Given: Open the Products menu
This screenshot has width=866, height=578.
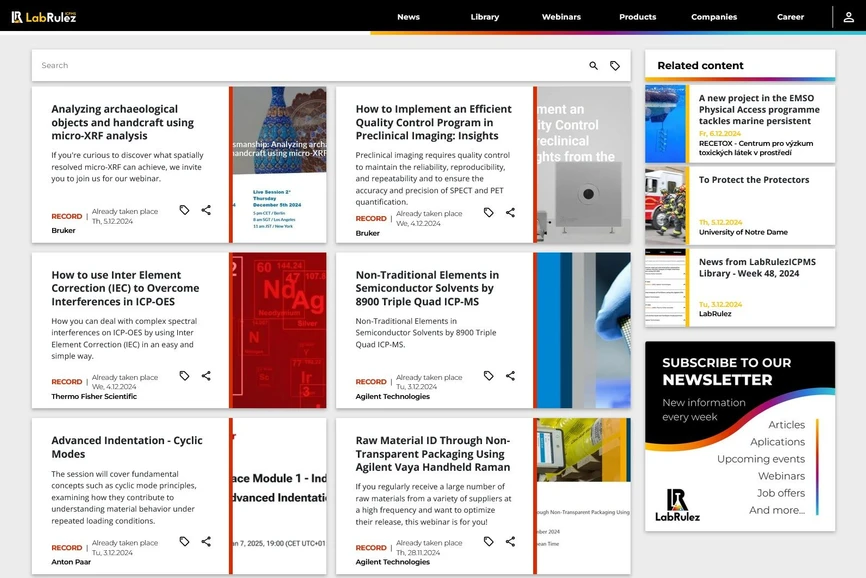Looking at the screenshot, I should pos(637,17).
